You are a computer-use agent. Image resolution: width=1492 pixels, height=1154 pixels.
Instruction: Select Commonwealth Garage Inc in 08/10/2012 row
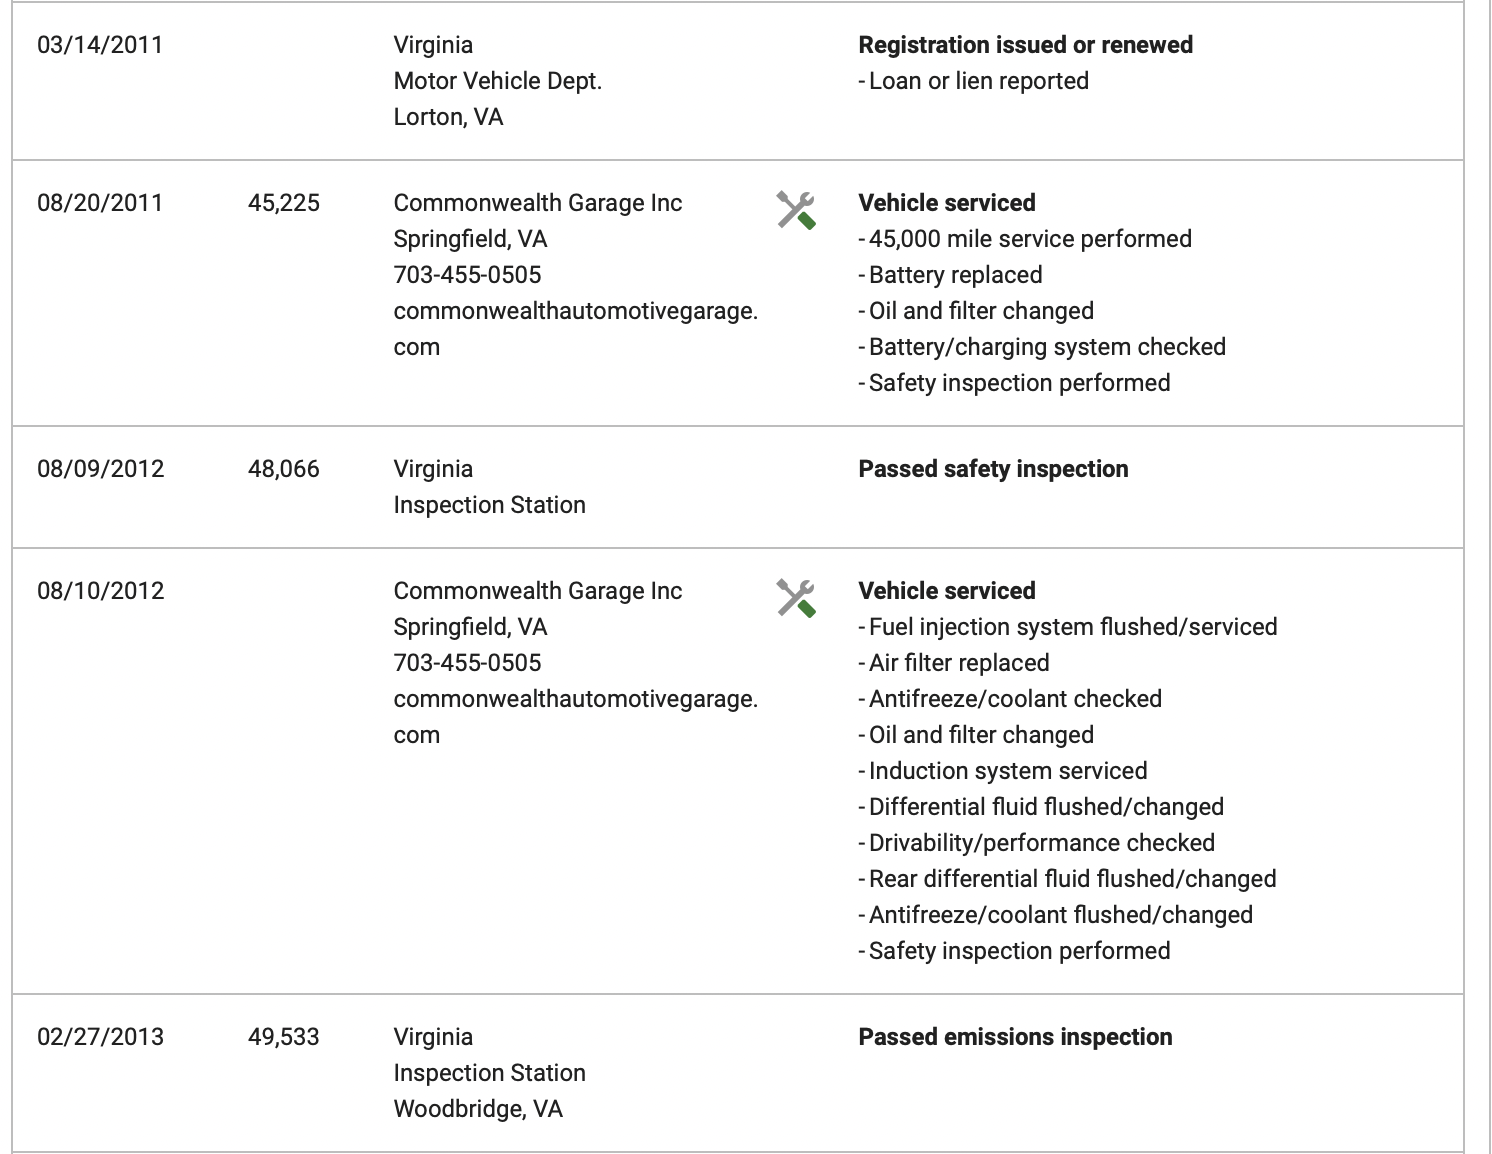538,591
